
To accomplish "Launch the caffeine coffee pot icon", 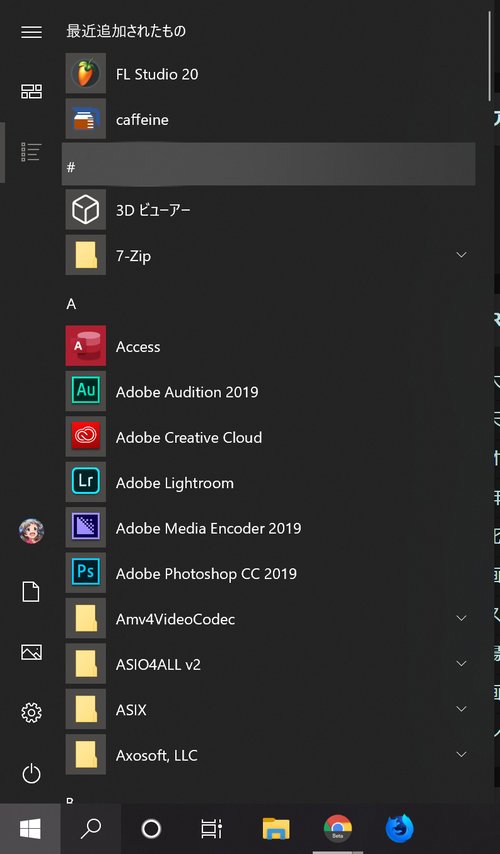I will click(x=86, y=119).
